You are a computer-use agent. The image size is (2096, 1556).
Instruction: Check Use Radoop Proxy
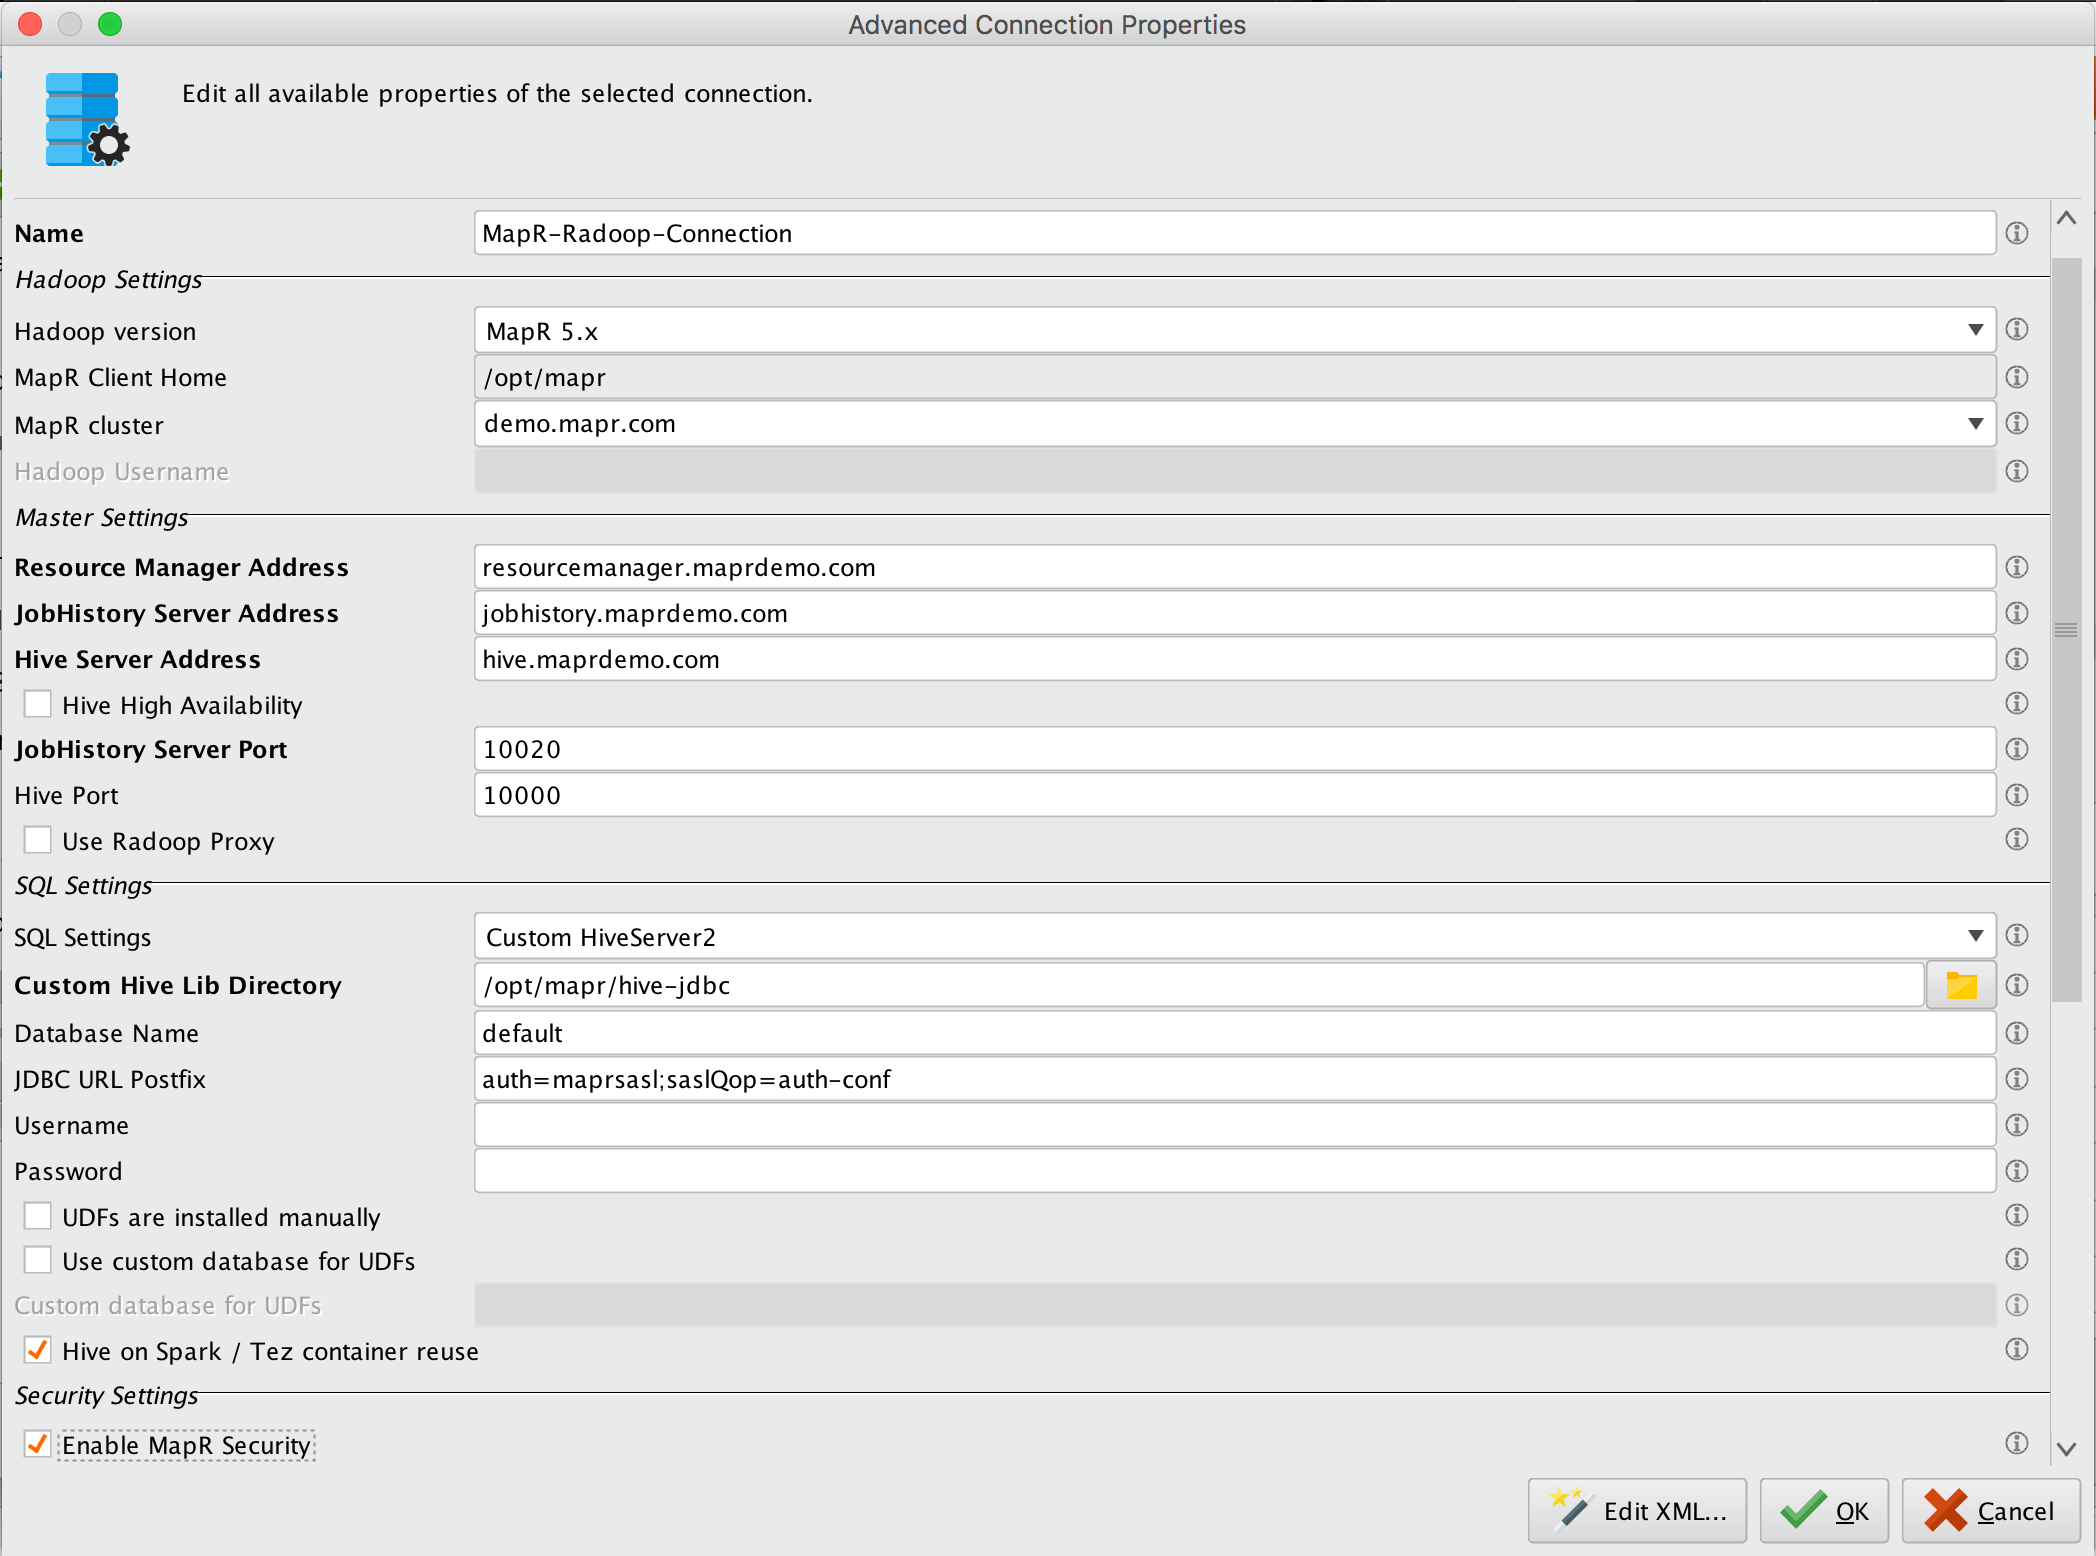click(38, 840)
